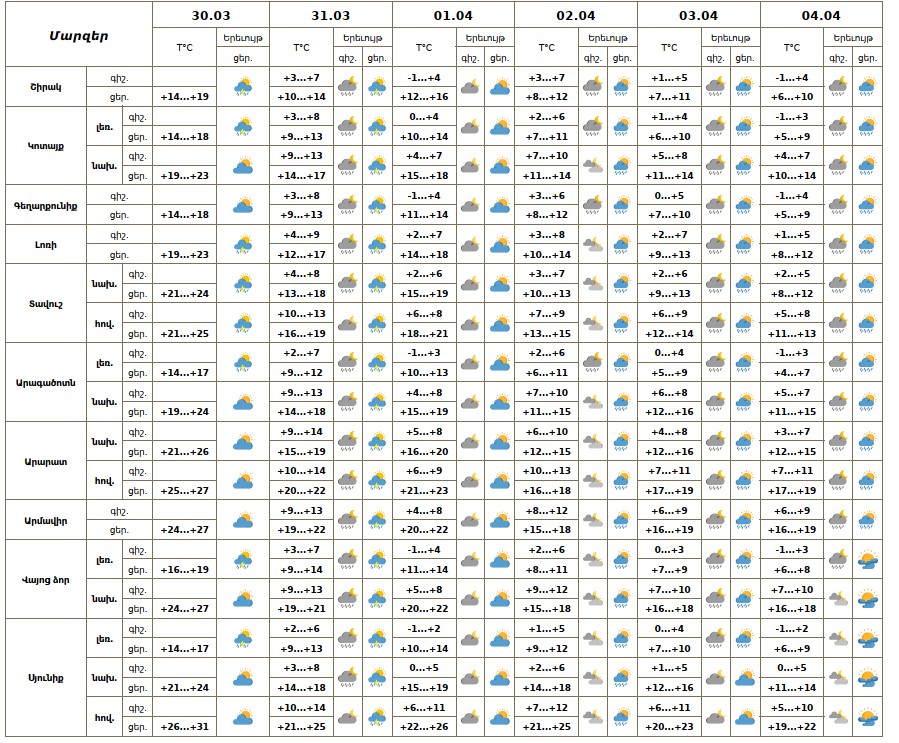Click the Արմավիր region row label
Screen dimensions: 899x743
click(46, 520)
